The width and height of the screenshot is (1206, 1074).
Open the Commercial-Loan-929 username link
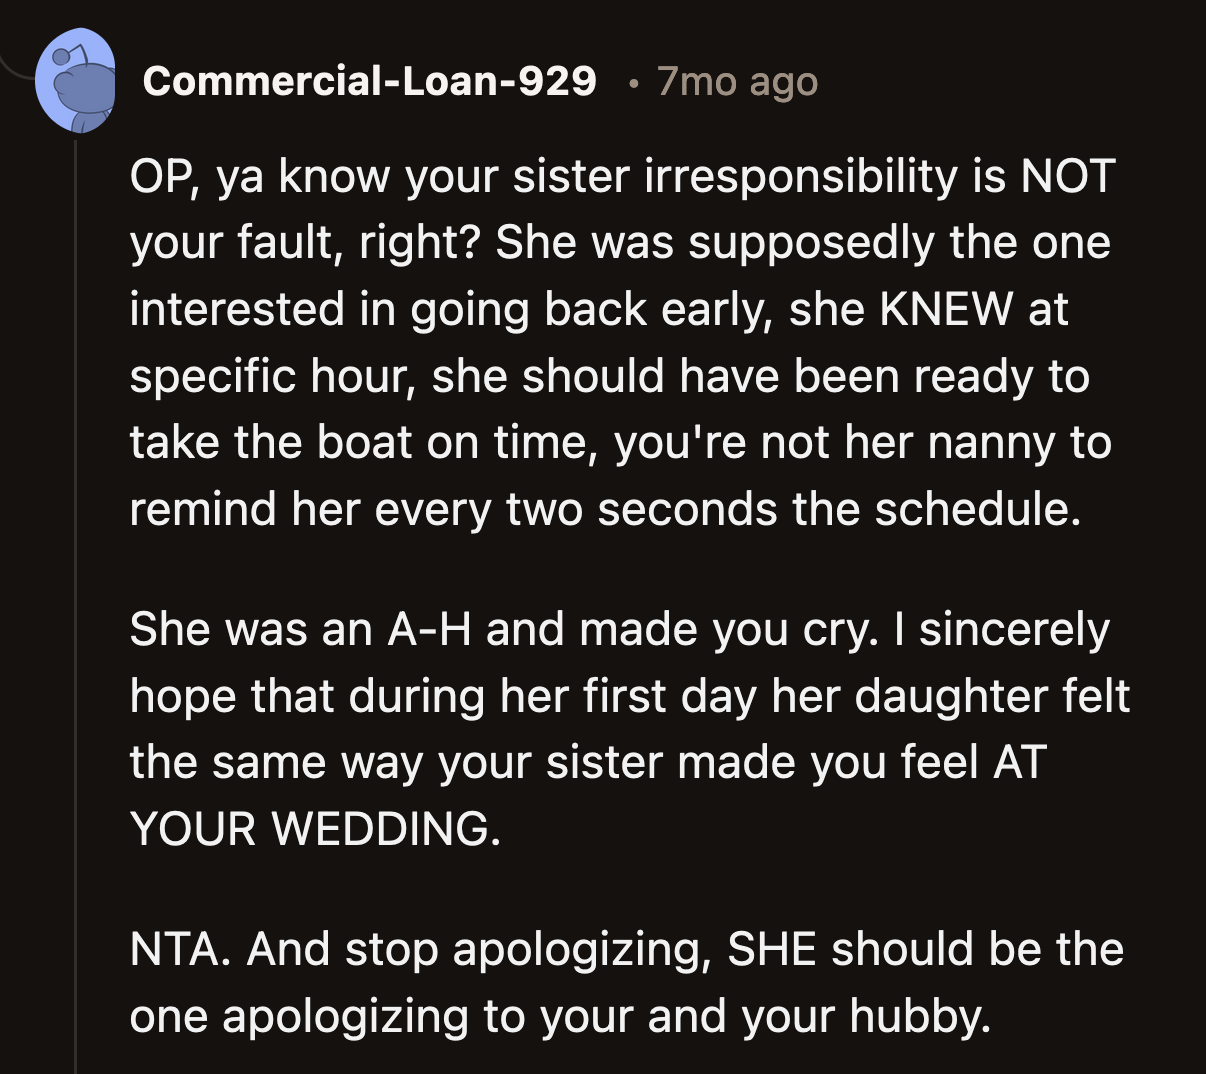pyautogui.click(x=372, y=82)
